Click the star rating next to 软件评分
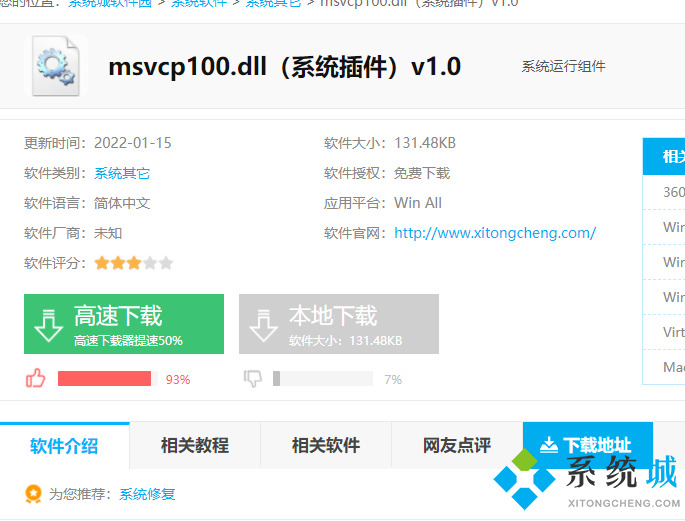The height and width of the screenshot is (521, 685). 133,263
